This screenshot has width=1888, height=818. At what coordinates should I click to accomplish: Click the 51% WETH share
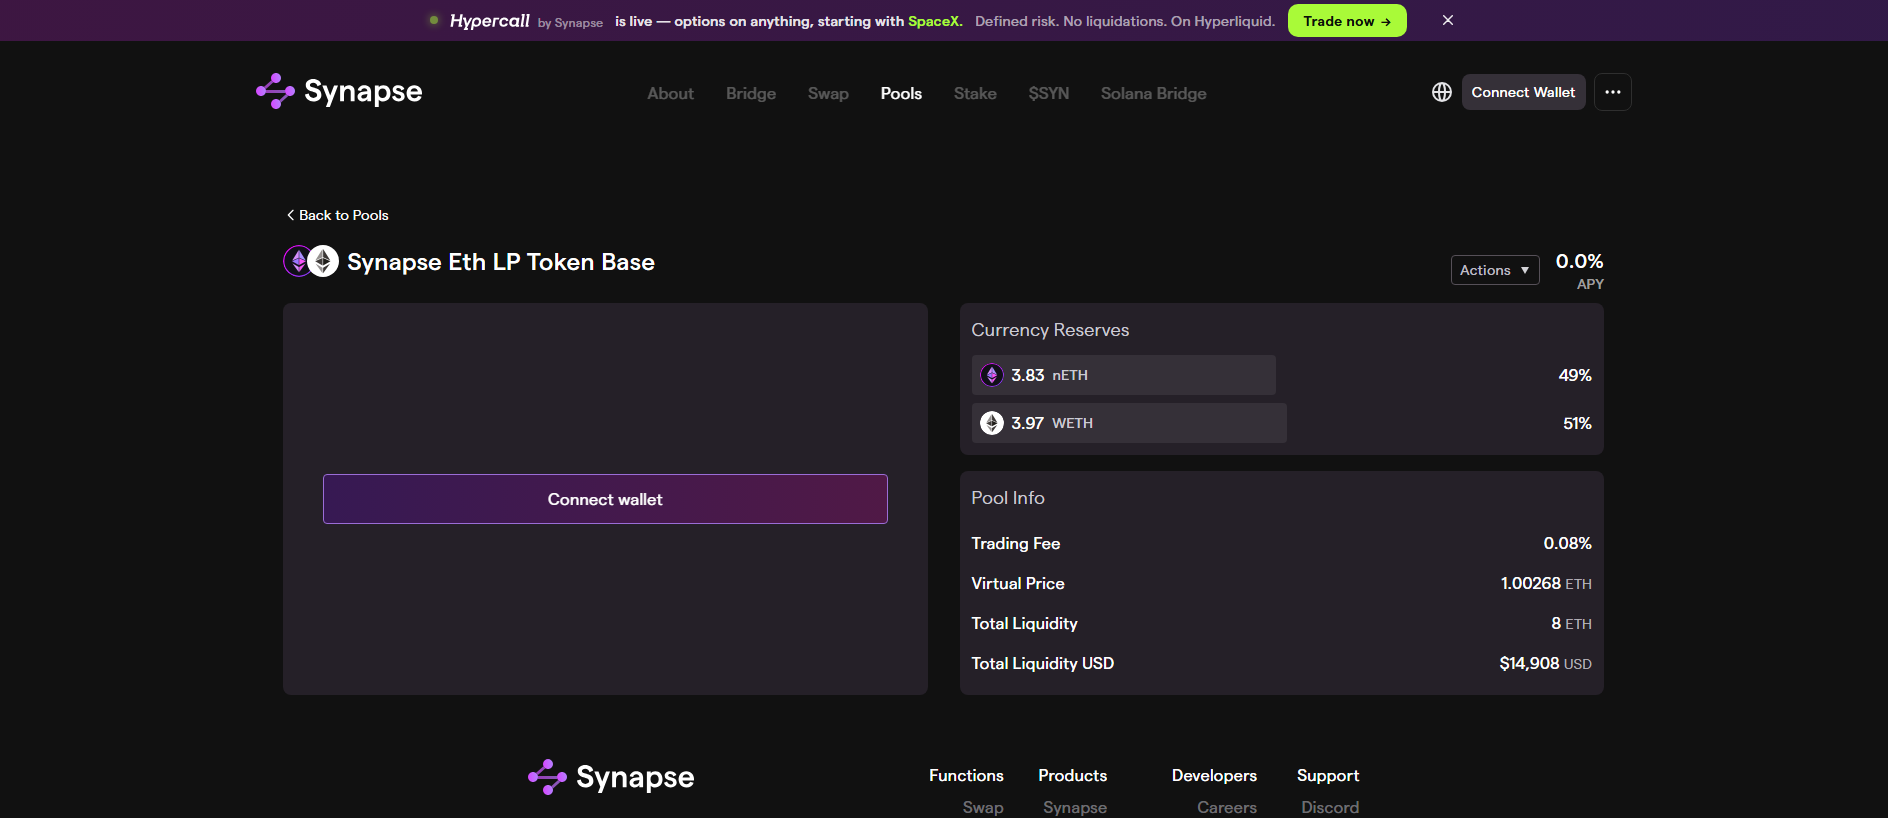click(1577, 423)
